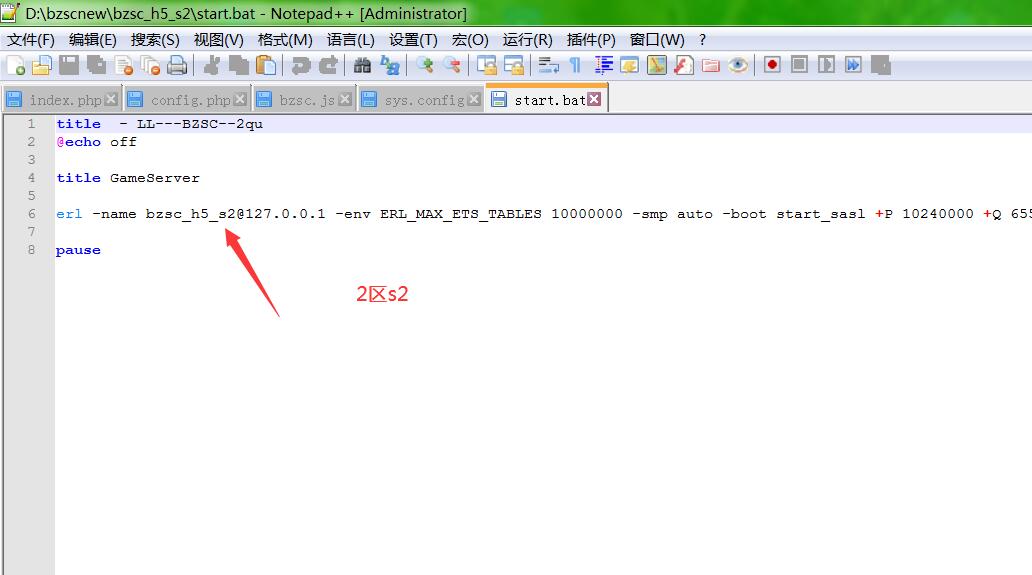Switch to the sys.config tab

click(x=423, y=100)
